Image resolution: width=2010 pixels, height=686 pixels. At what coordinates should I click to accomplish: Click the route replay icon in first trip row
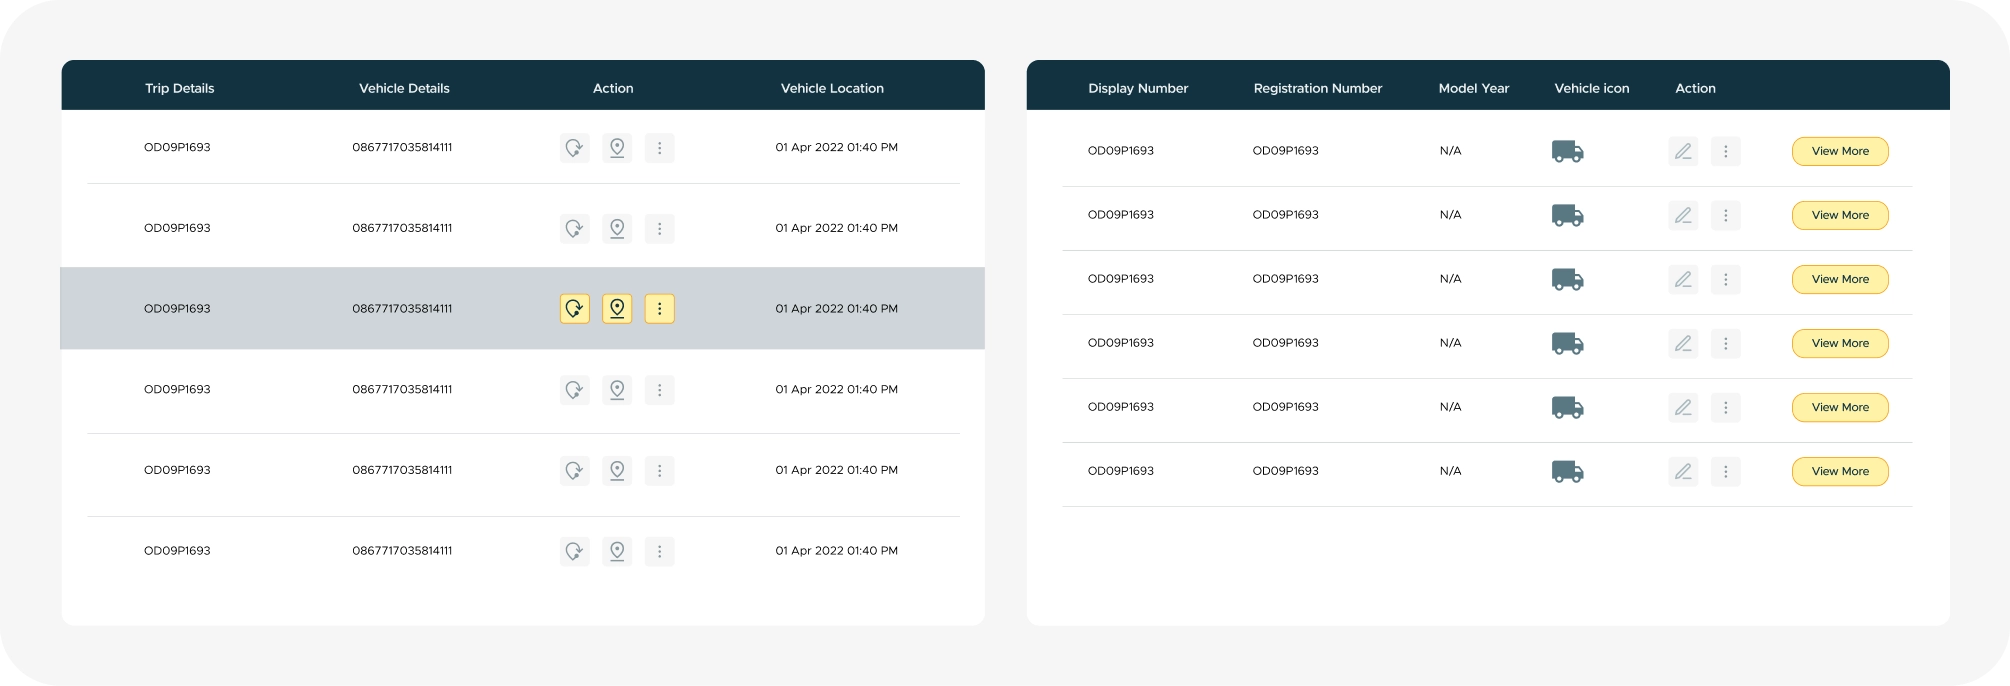pos(574,148)
